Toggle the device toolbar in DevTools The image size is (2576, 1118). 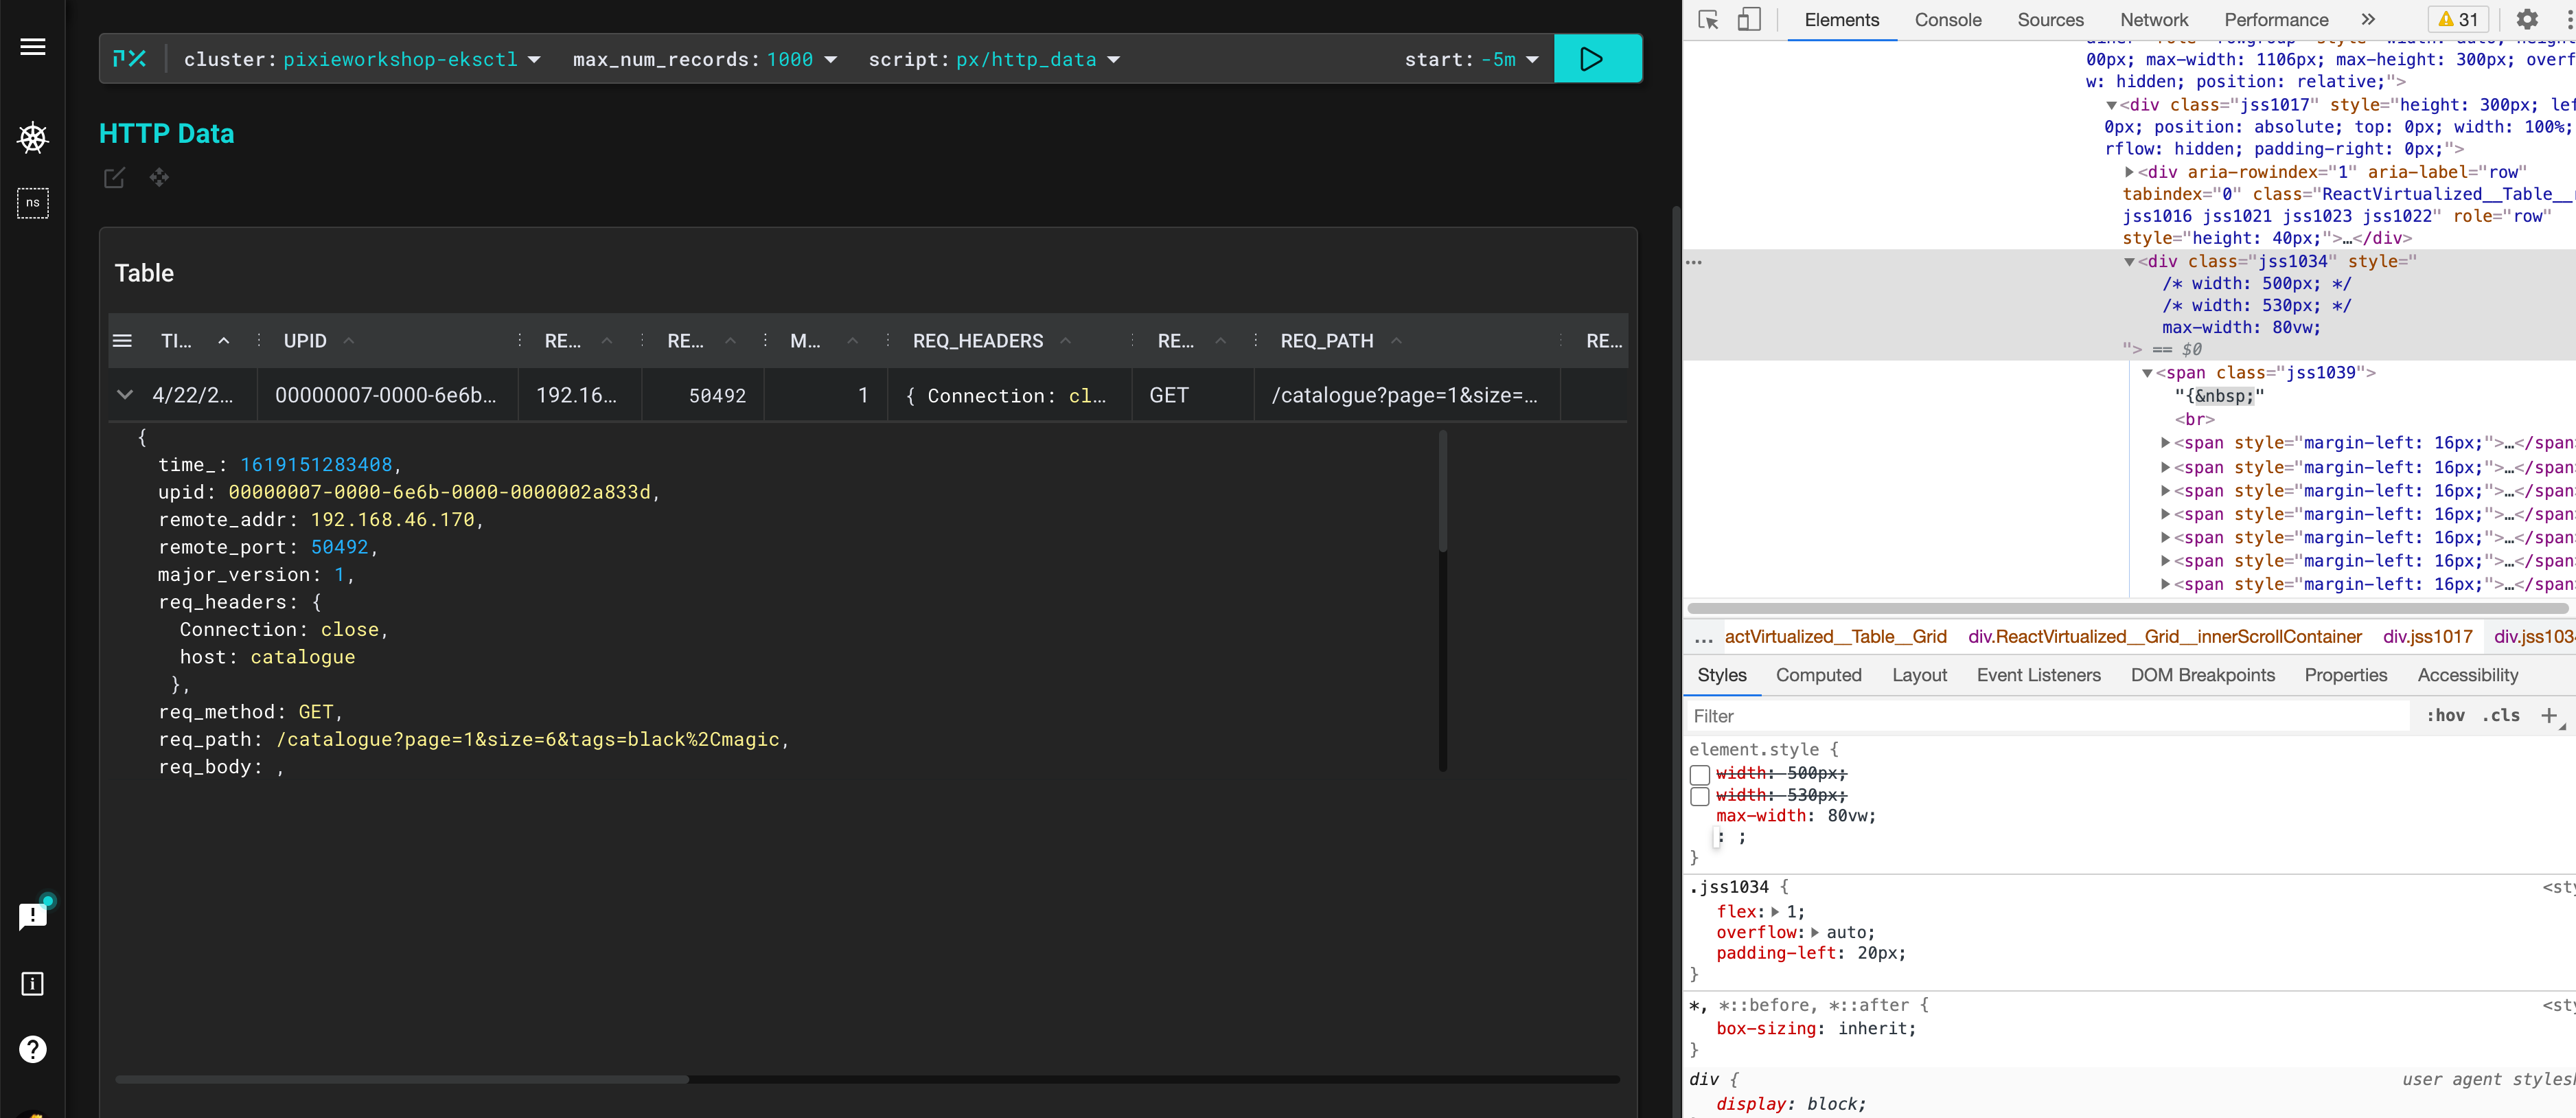1749,20
